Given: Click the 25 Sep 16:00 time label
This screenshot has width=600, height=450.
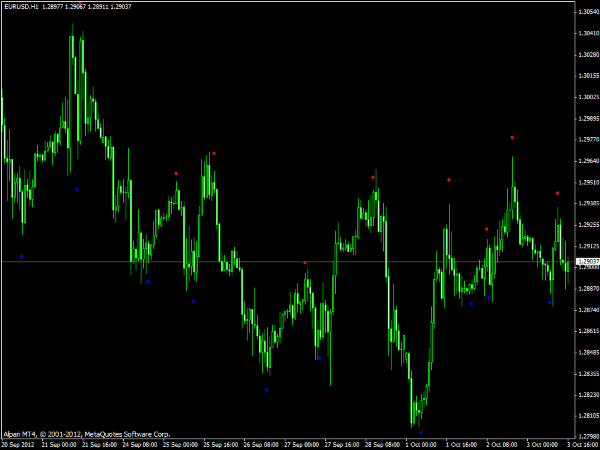Looking at the screenshot, I should [220, 445].
